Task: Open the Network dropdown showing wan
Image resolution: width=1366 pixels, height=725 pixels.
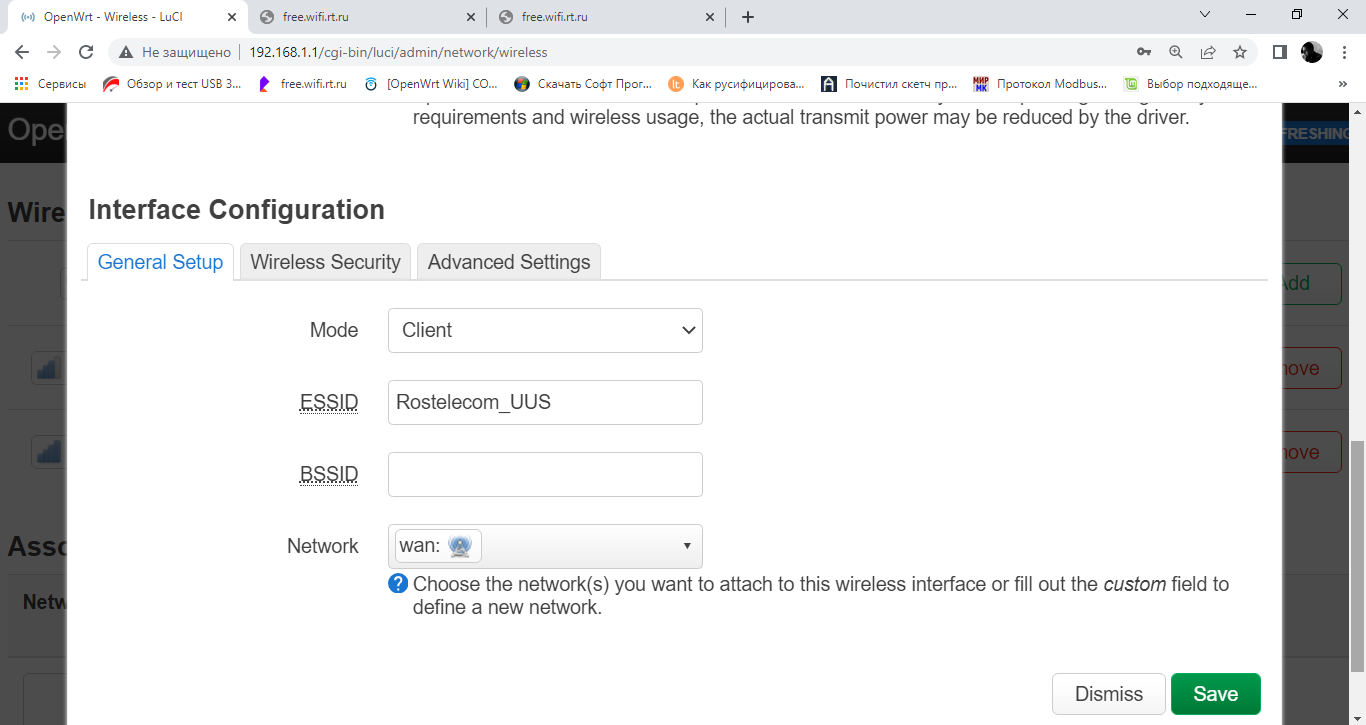Action: [x=545, y=546]
